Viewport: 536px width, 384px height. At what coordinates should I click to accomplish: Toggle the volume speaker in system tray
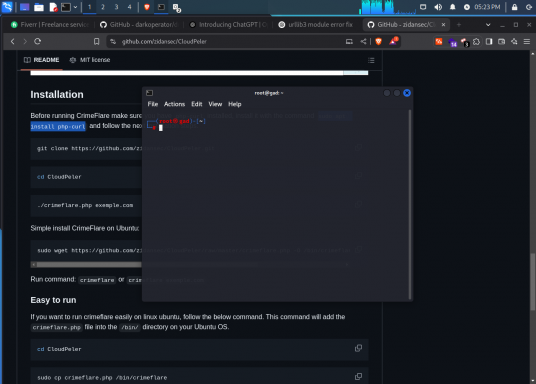tap(438, 7)
